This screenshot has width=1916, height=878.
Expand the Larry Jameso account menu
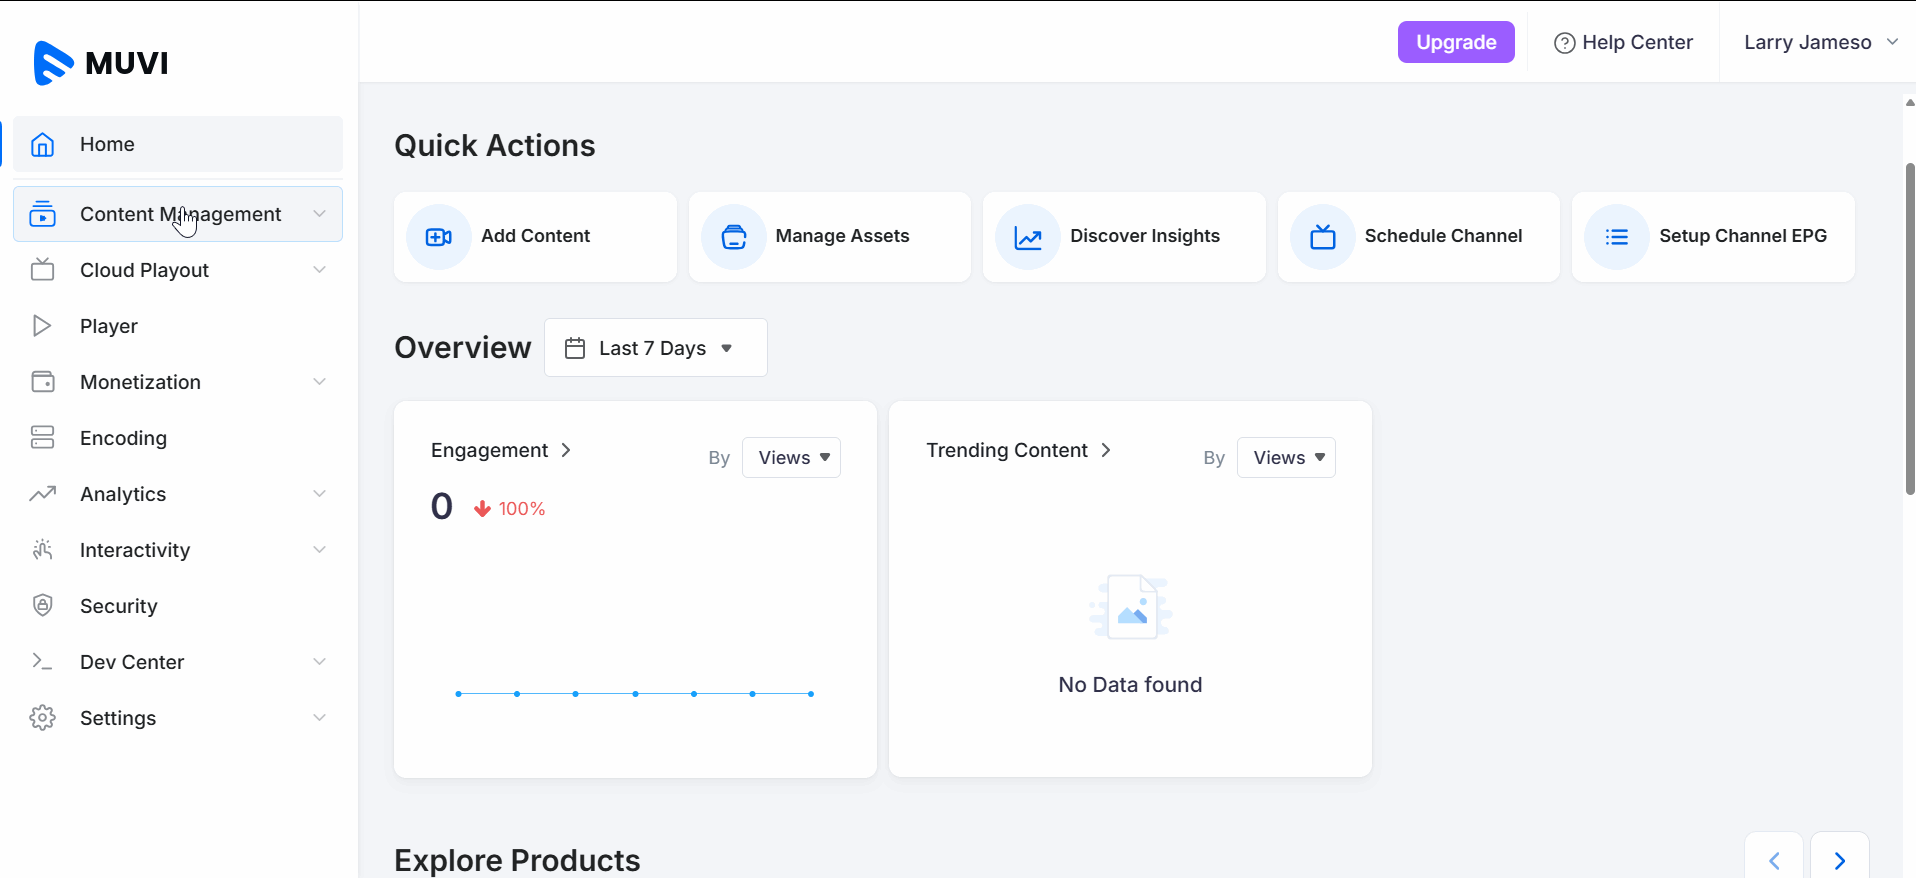pos(1820,42)
